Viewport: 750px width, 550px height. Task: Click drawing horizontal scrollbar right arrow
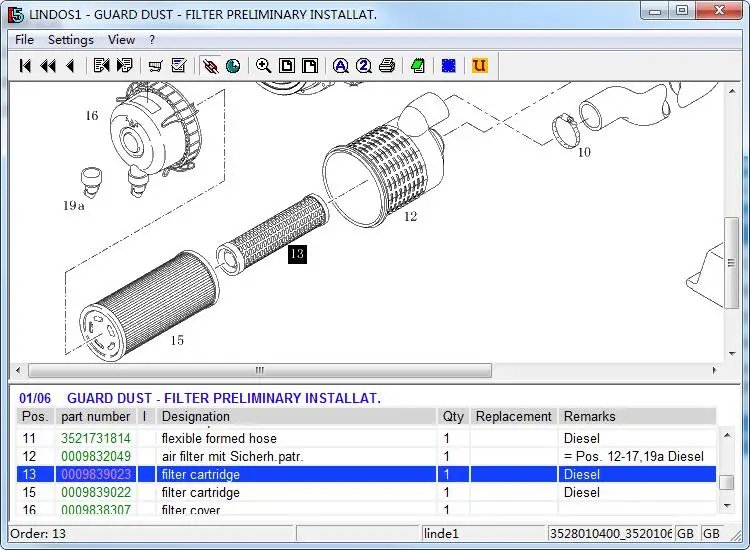(715, 370)
